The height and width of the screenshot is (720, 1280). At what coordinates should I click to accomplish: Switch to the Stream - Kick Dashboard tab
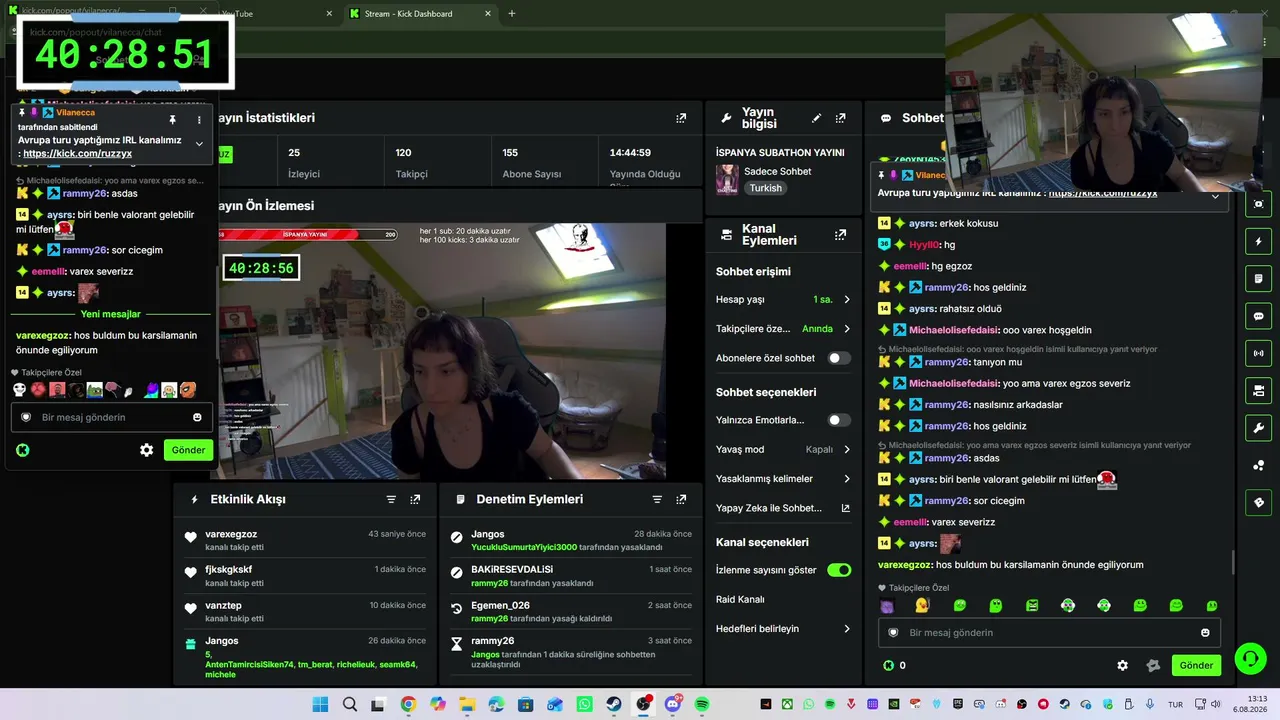point(421,14)
